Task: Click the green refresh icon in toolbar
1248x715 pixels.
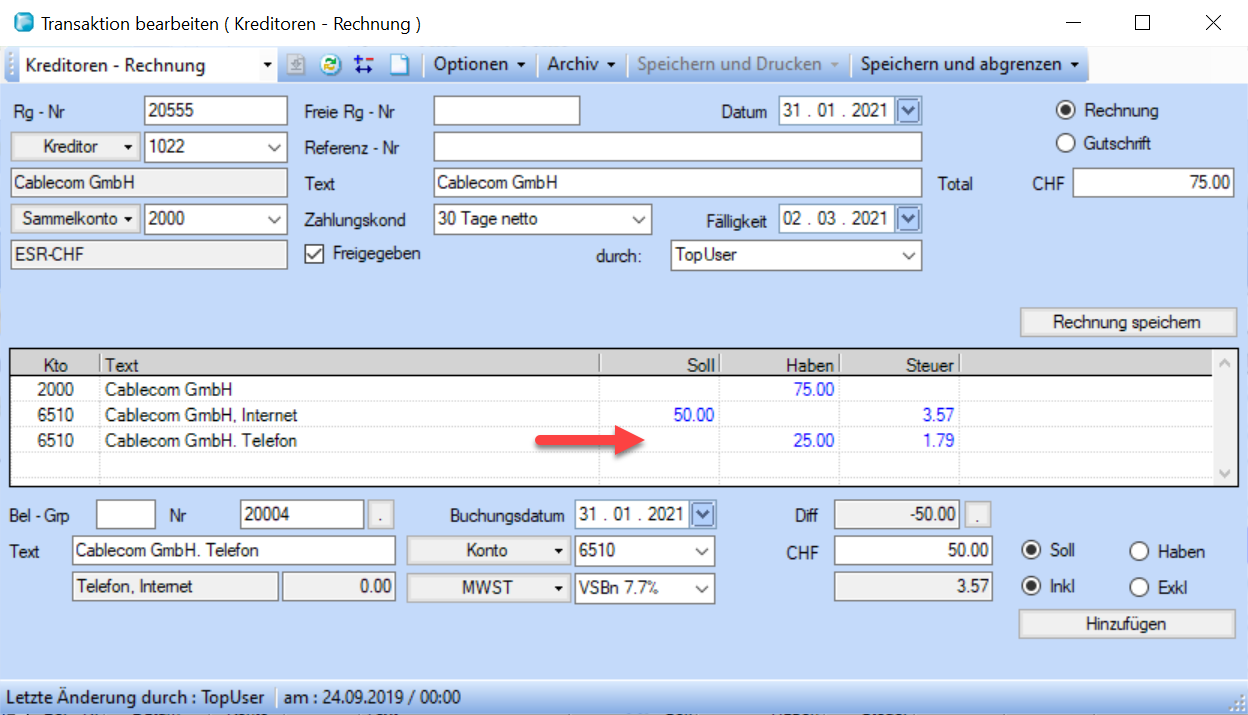Action: click(x=330, y=65)
